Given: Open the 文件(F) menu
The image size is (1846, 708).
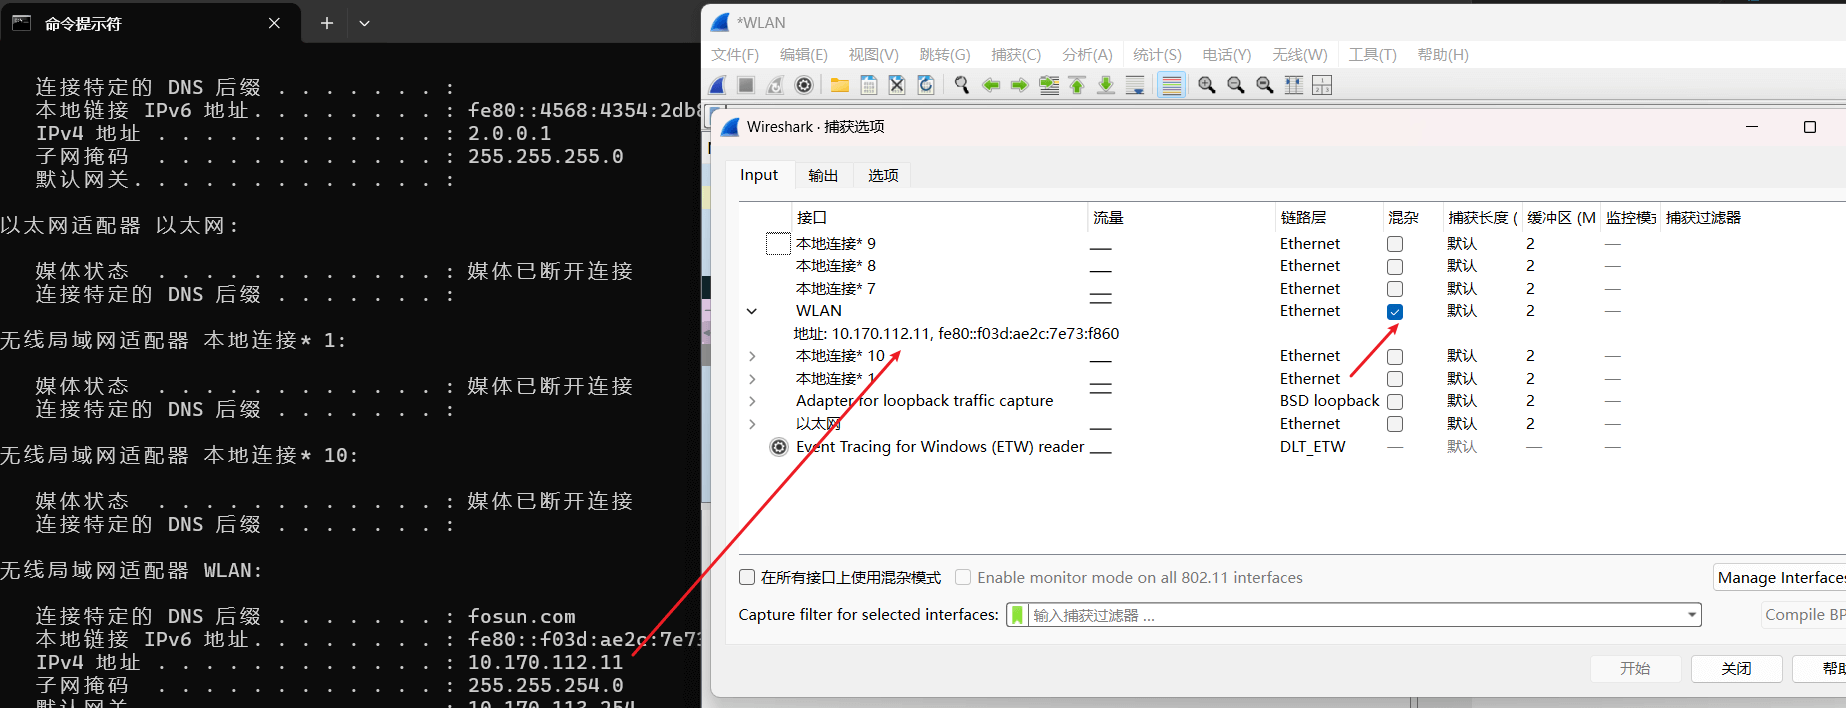Looking at the screenshot, I should point(735,55).
